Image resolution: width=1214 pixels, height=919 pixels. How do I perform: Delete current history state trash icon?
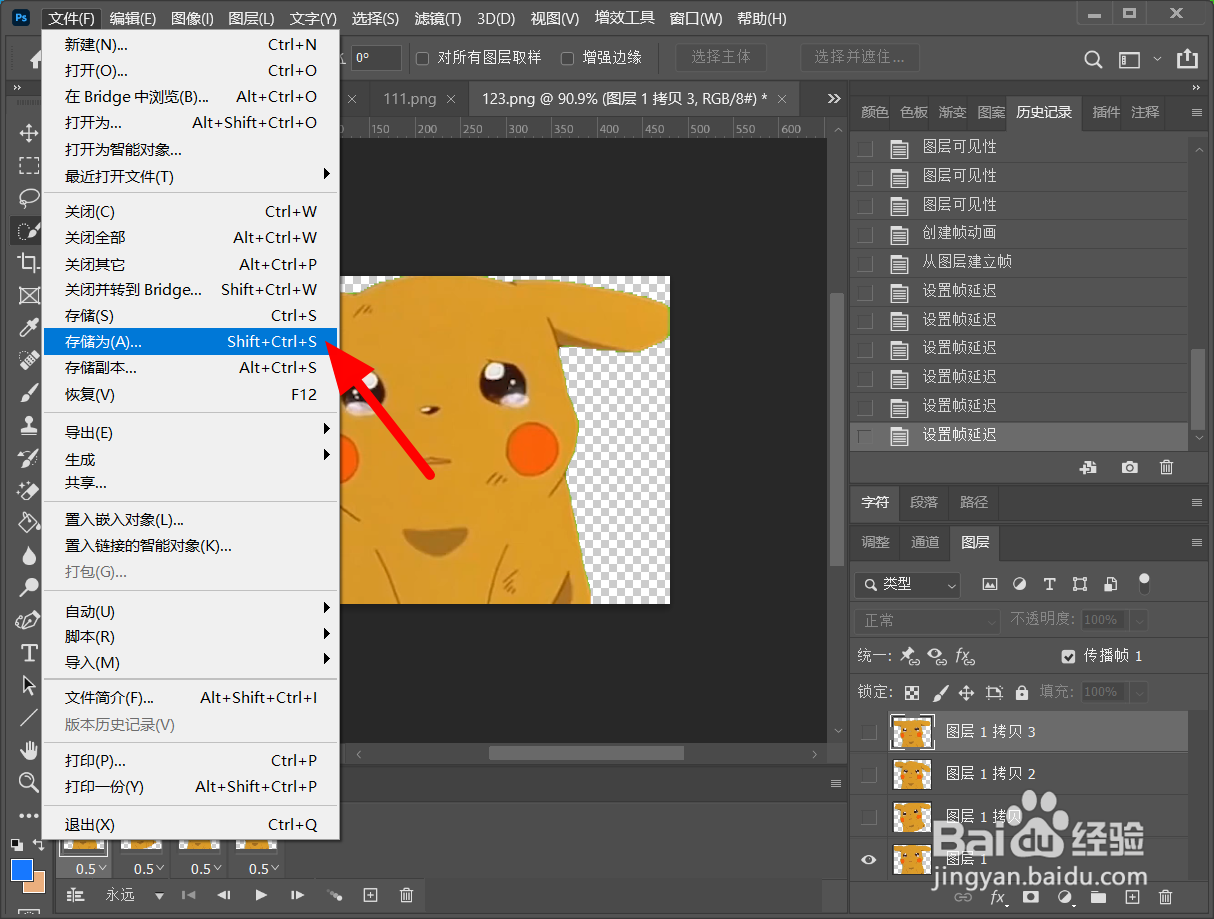point(1166,467)
